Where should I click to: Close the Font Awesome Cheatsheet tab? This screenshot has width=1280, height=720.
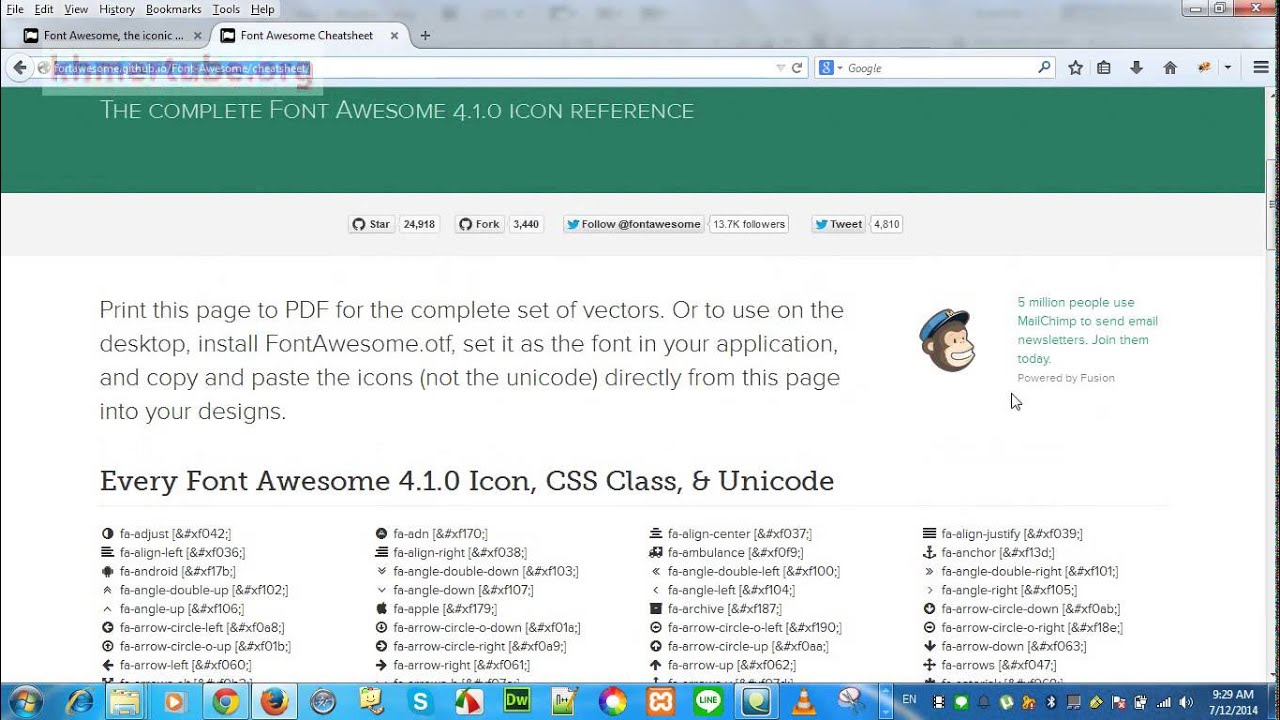tap(394, 35)
